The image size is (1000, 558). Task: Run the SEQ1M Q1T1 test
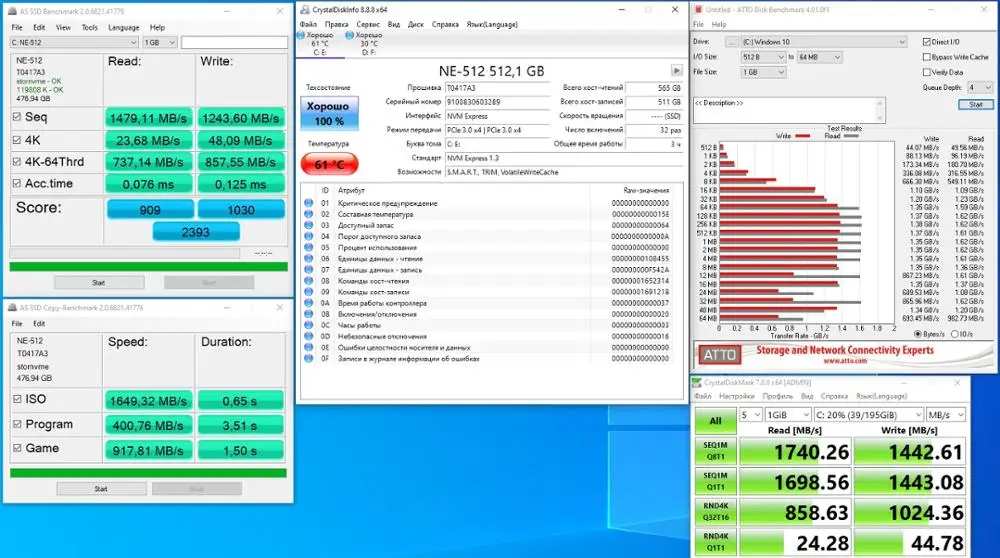[x=716, y=481]
